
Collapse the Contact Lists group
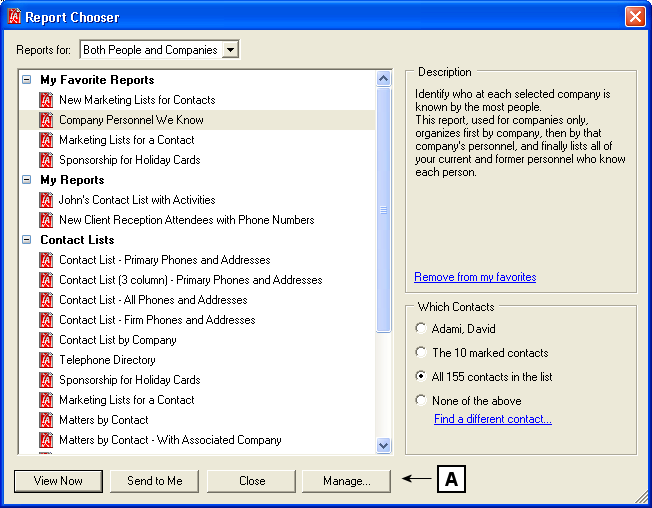pos(27,240)
